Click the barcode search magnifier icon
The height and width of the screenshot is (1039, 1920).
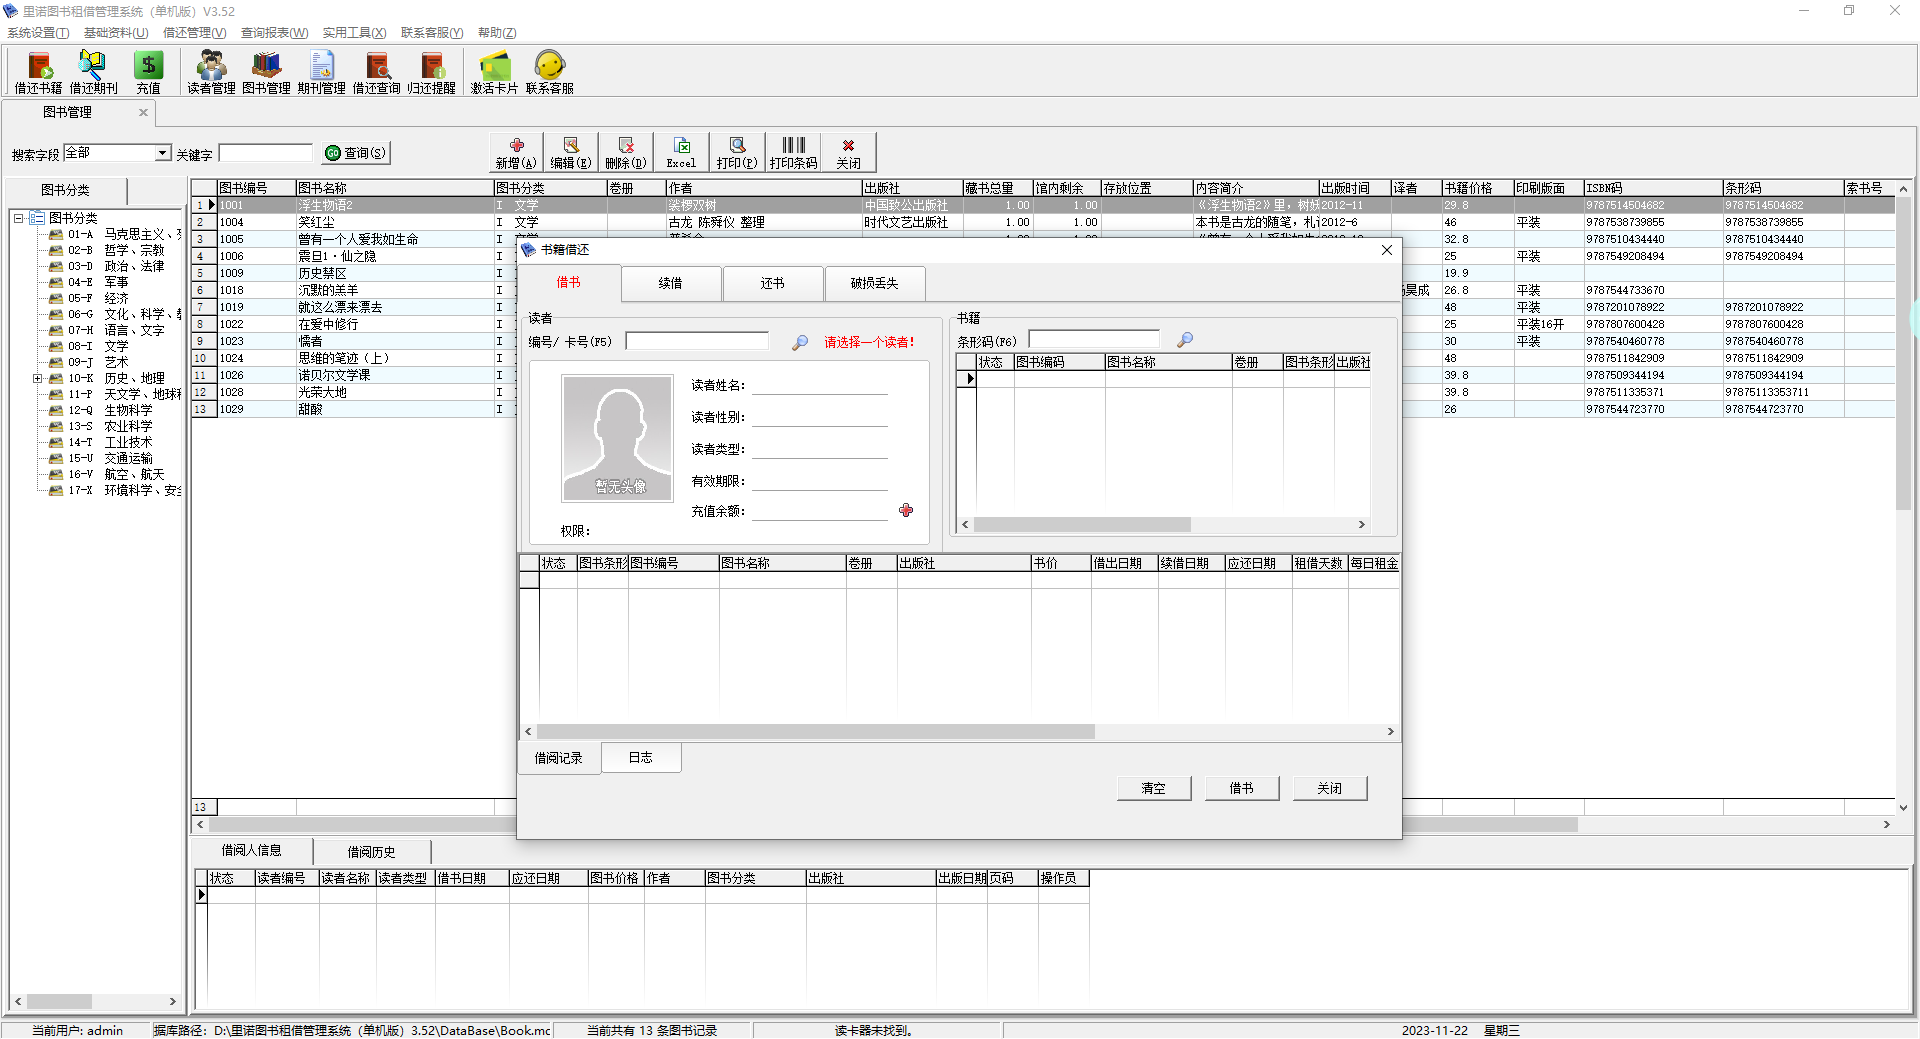[x=1185, y=340]
